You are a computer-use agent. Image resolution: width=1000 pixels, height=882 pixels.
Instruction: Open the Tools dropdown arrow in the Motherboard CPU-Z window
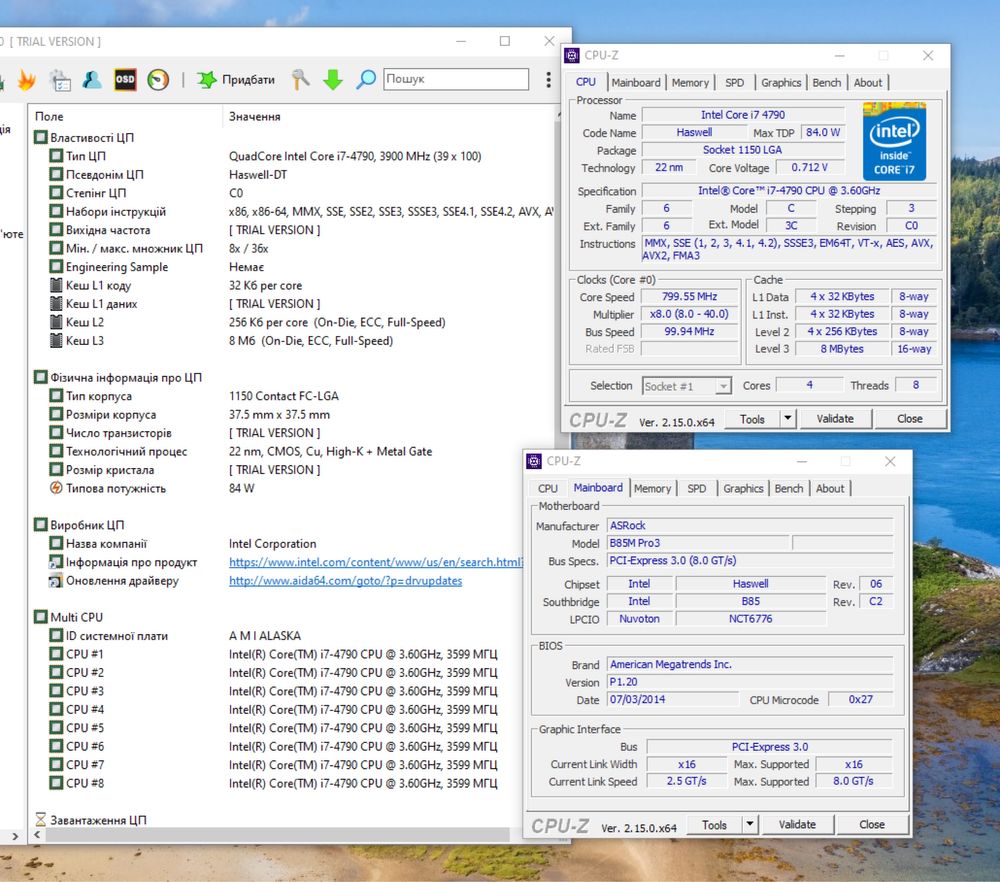coord(750,824)
